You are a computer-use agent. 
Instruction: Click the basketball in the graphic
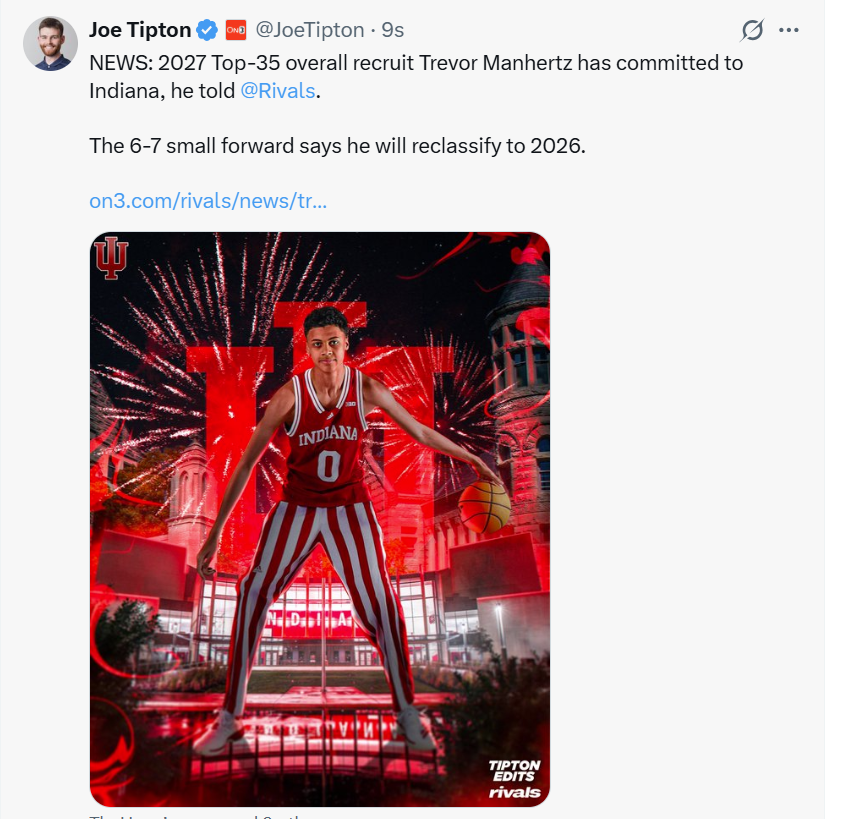(x=485, y=507)
